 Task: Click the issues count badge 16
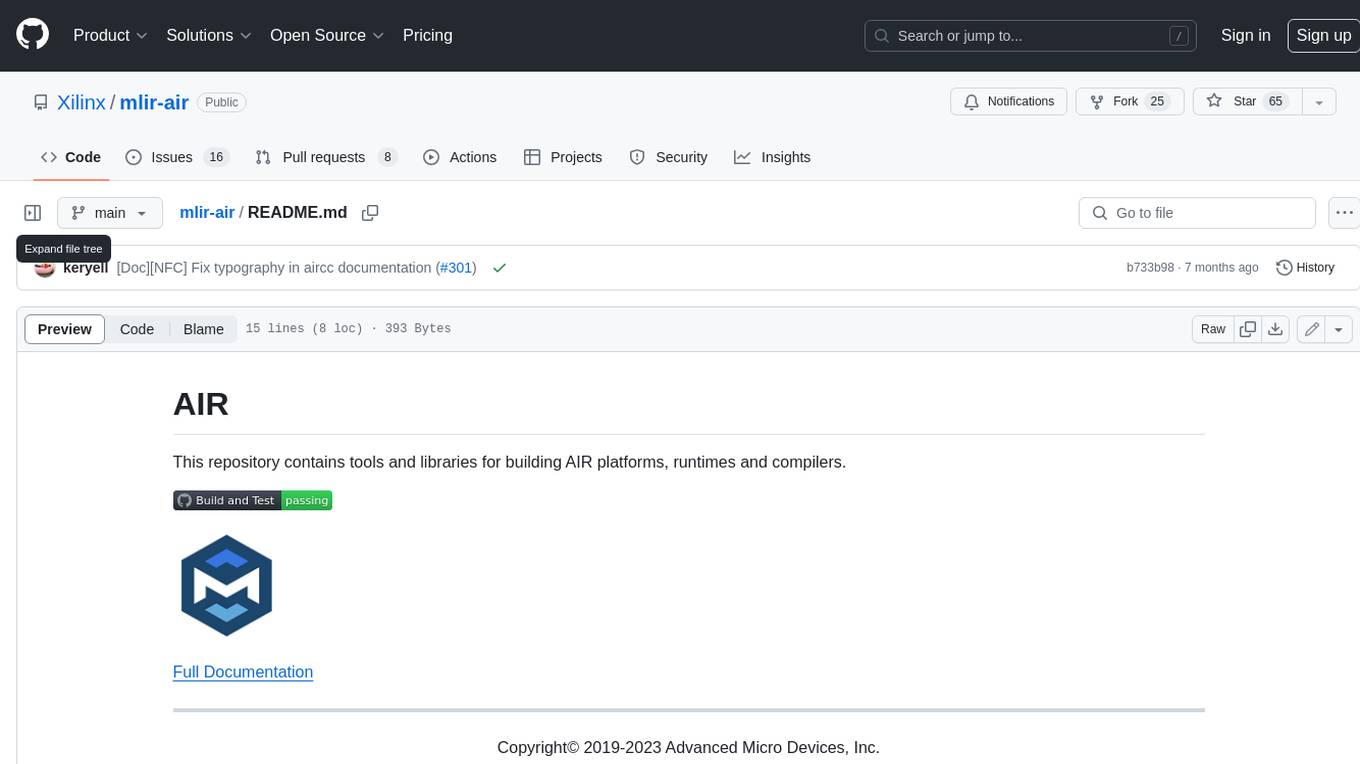point(216,157)
